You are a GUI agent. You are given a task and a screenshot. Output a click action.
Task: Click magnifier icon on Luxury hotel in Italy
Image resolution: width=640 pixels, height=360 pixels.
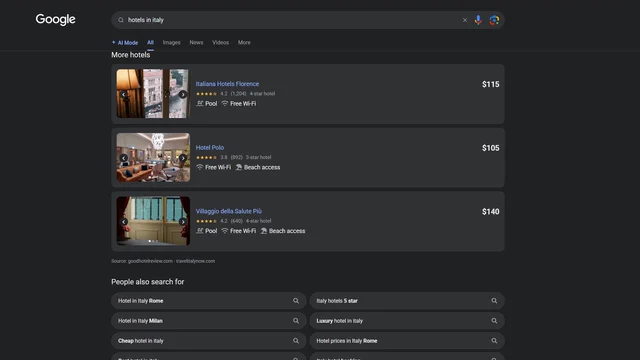coord(494,321)
